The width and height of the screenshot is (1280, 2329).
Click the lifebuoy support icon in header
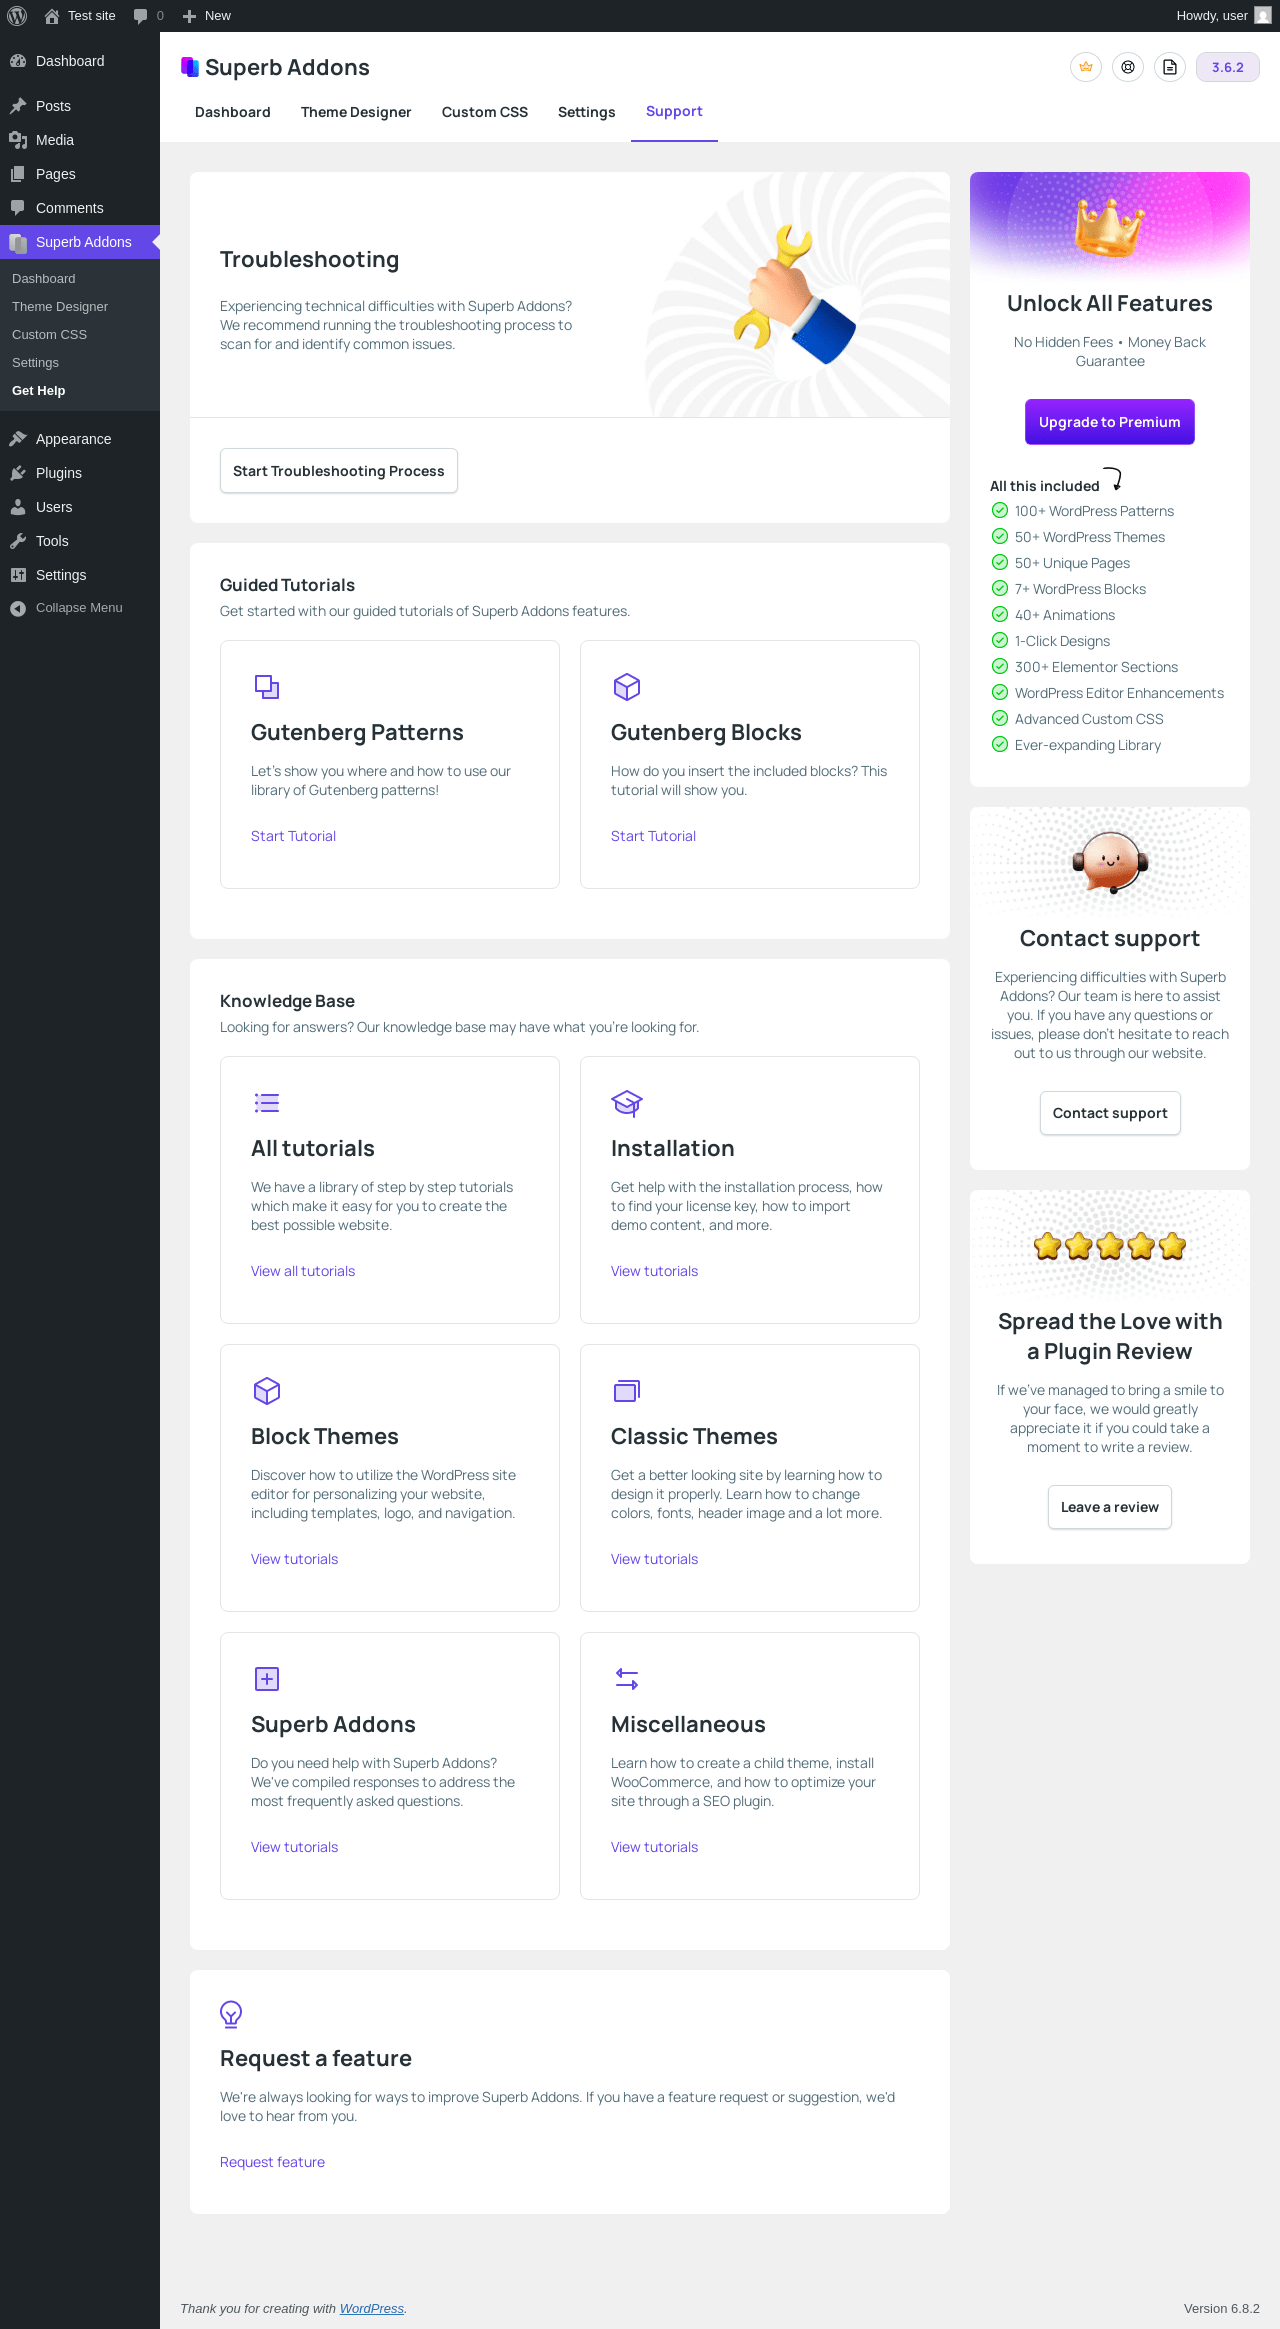tap(1128, 67)
